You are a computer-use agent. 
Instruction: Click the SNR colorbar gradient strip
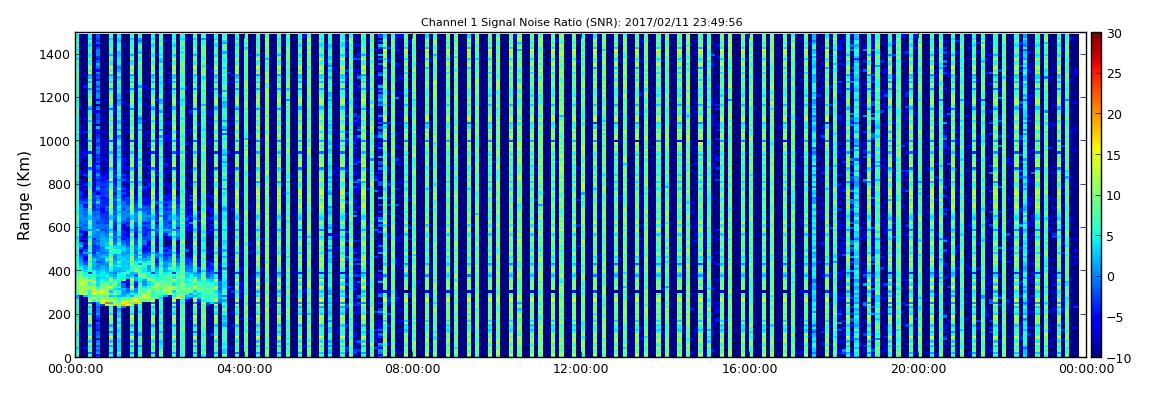(x=1096, y=195)
